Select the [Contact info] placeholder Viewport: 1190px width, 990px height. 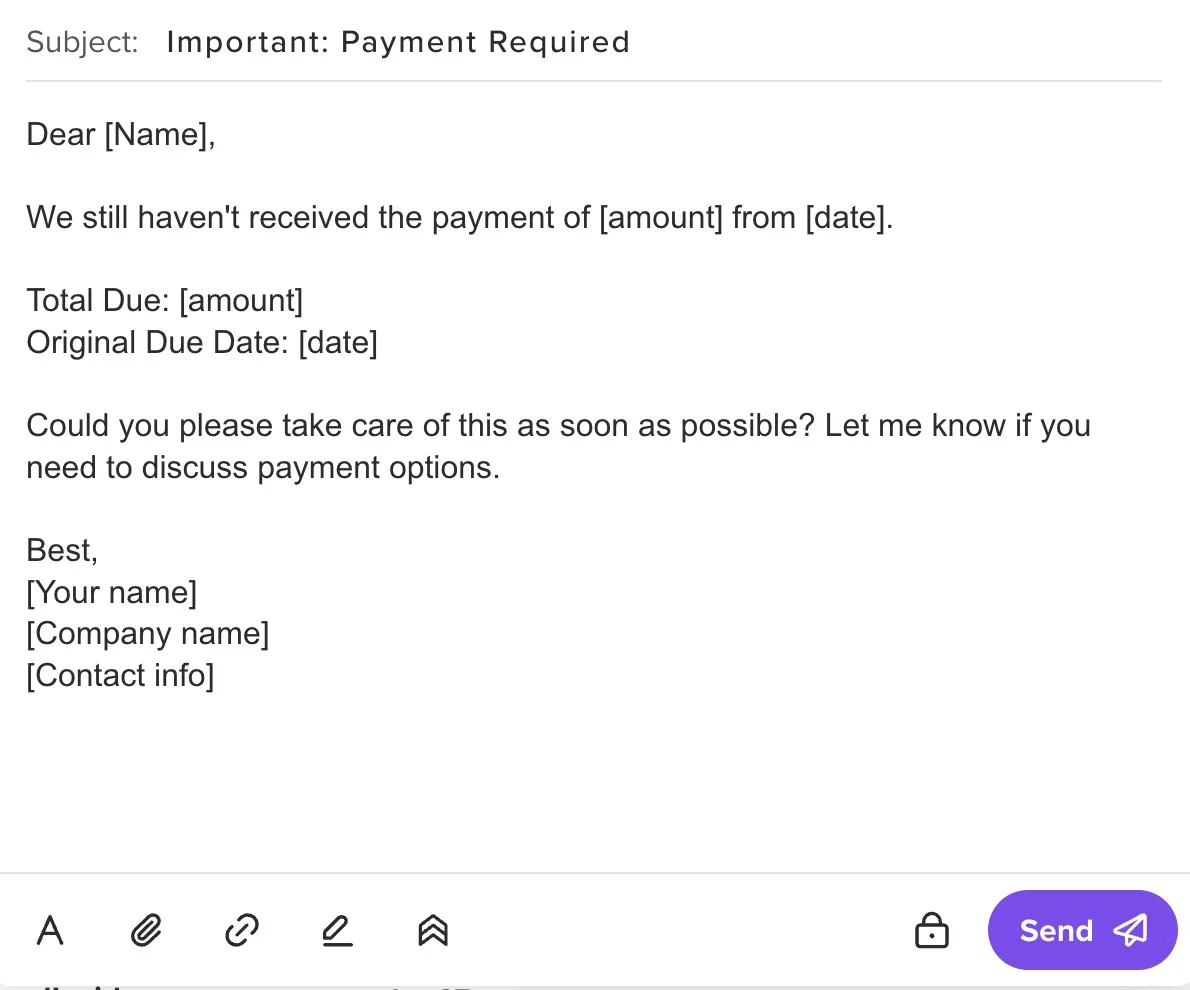119,675
